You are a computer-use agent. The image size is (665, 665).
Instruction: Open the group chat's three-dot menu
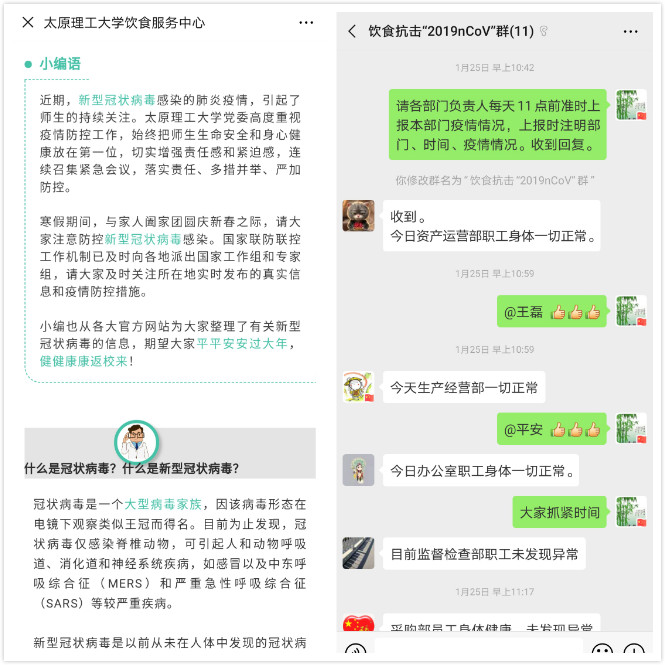(x=630, y=32)
